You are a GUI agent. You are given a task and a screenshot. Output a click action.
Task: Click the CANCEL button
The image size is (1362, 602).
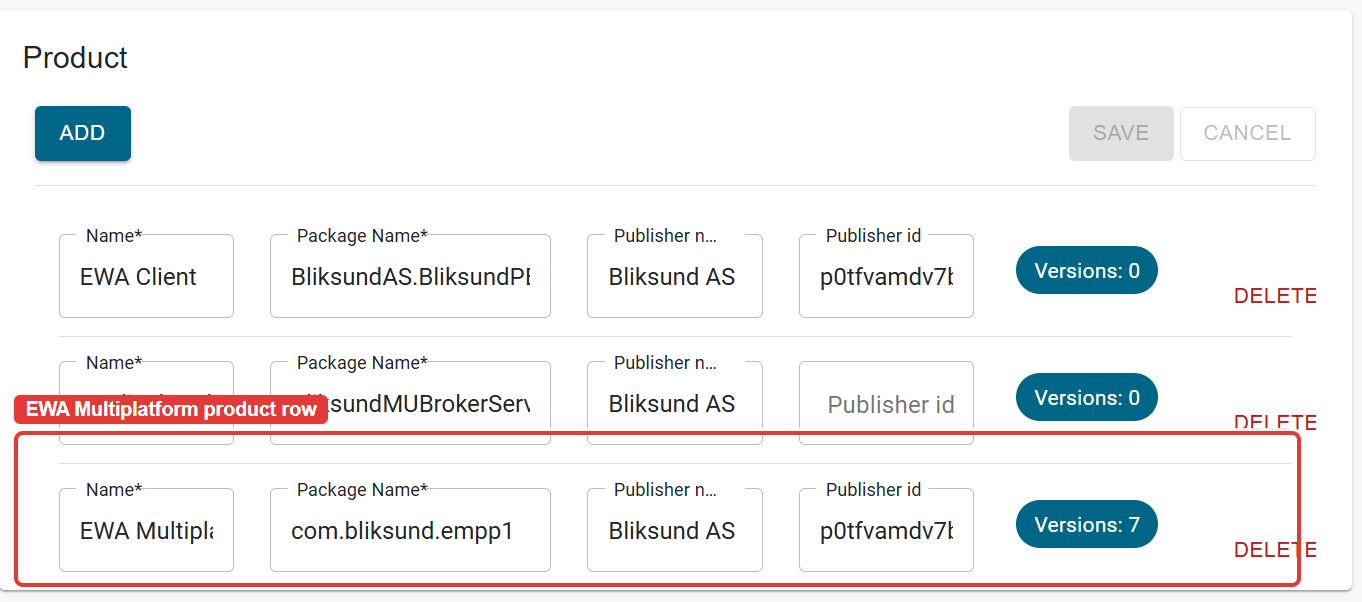(x=1247, y=133)
